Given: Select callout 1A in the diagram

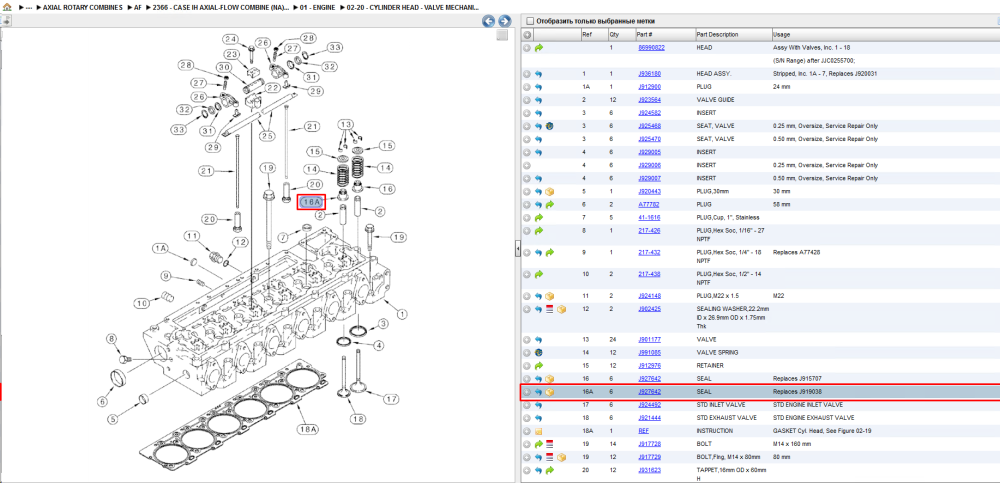Looking at the screenshot, I should click(x=159, y=247).
